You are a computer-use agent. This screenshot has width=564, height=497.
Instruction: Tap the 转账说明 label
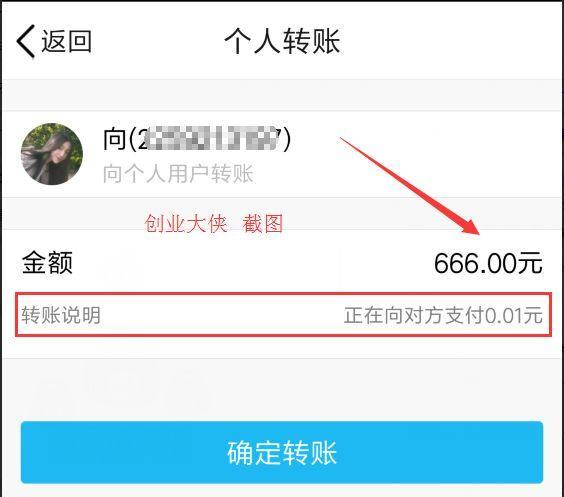[61, 315]
